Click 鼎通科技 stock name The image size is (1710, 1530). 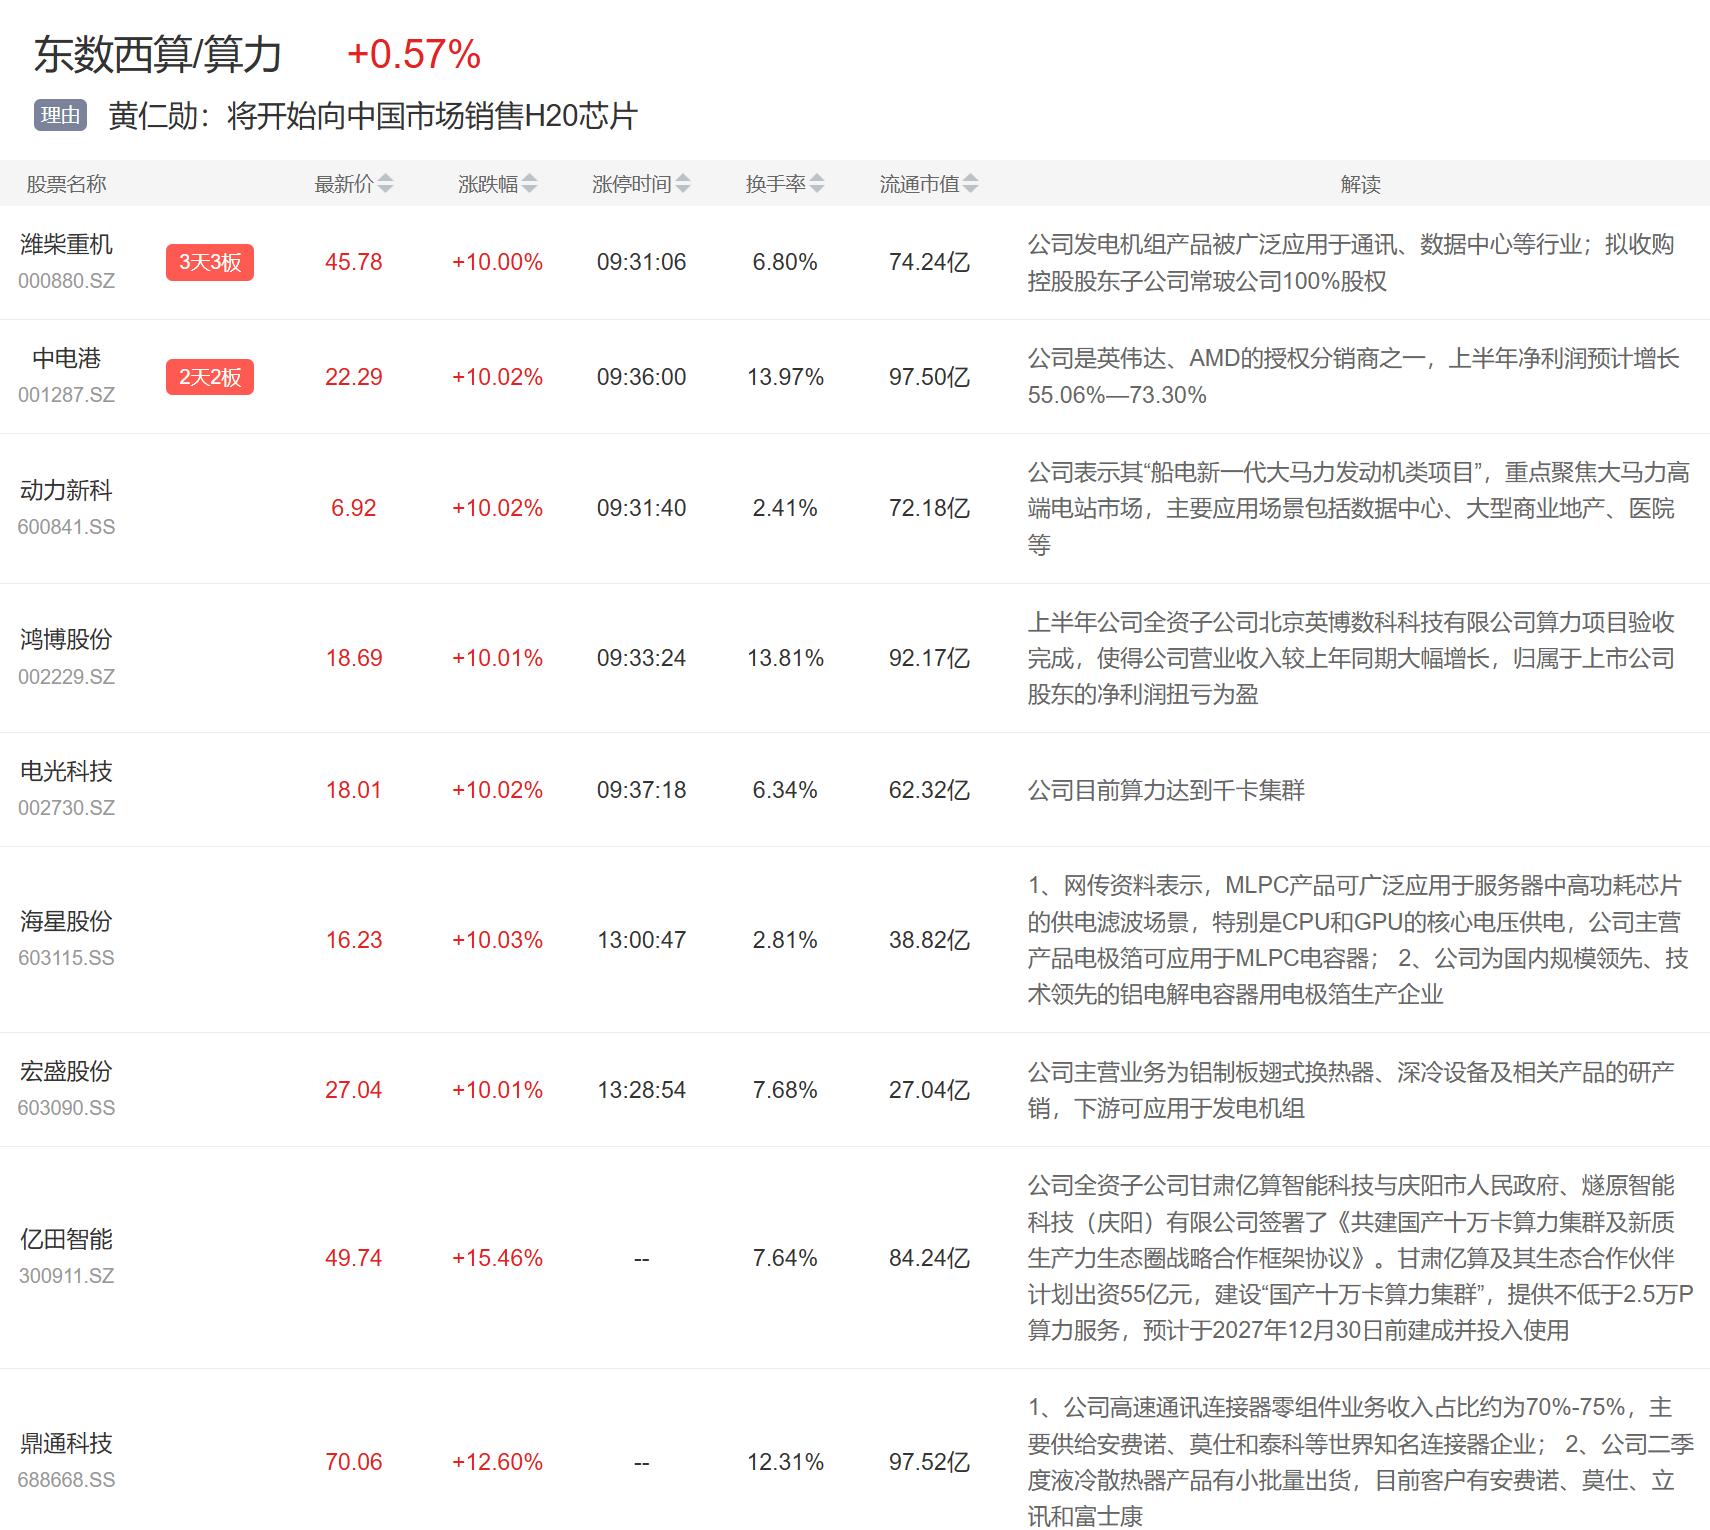coord(66,1444)
